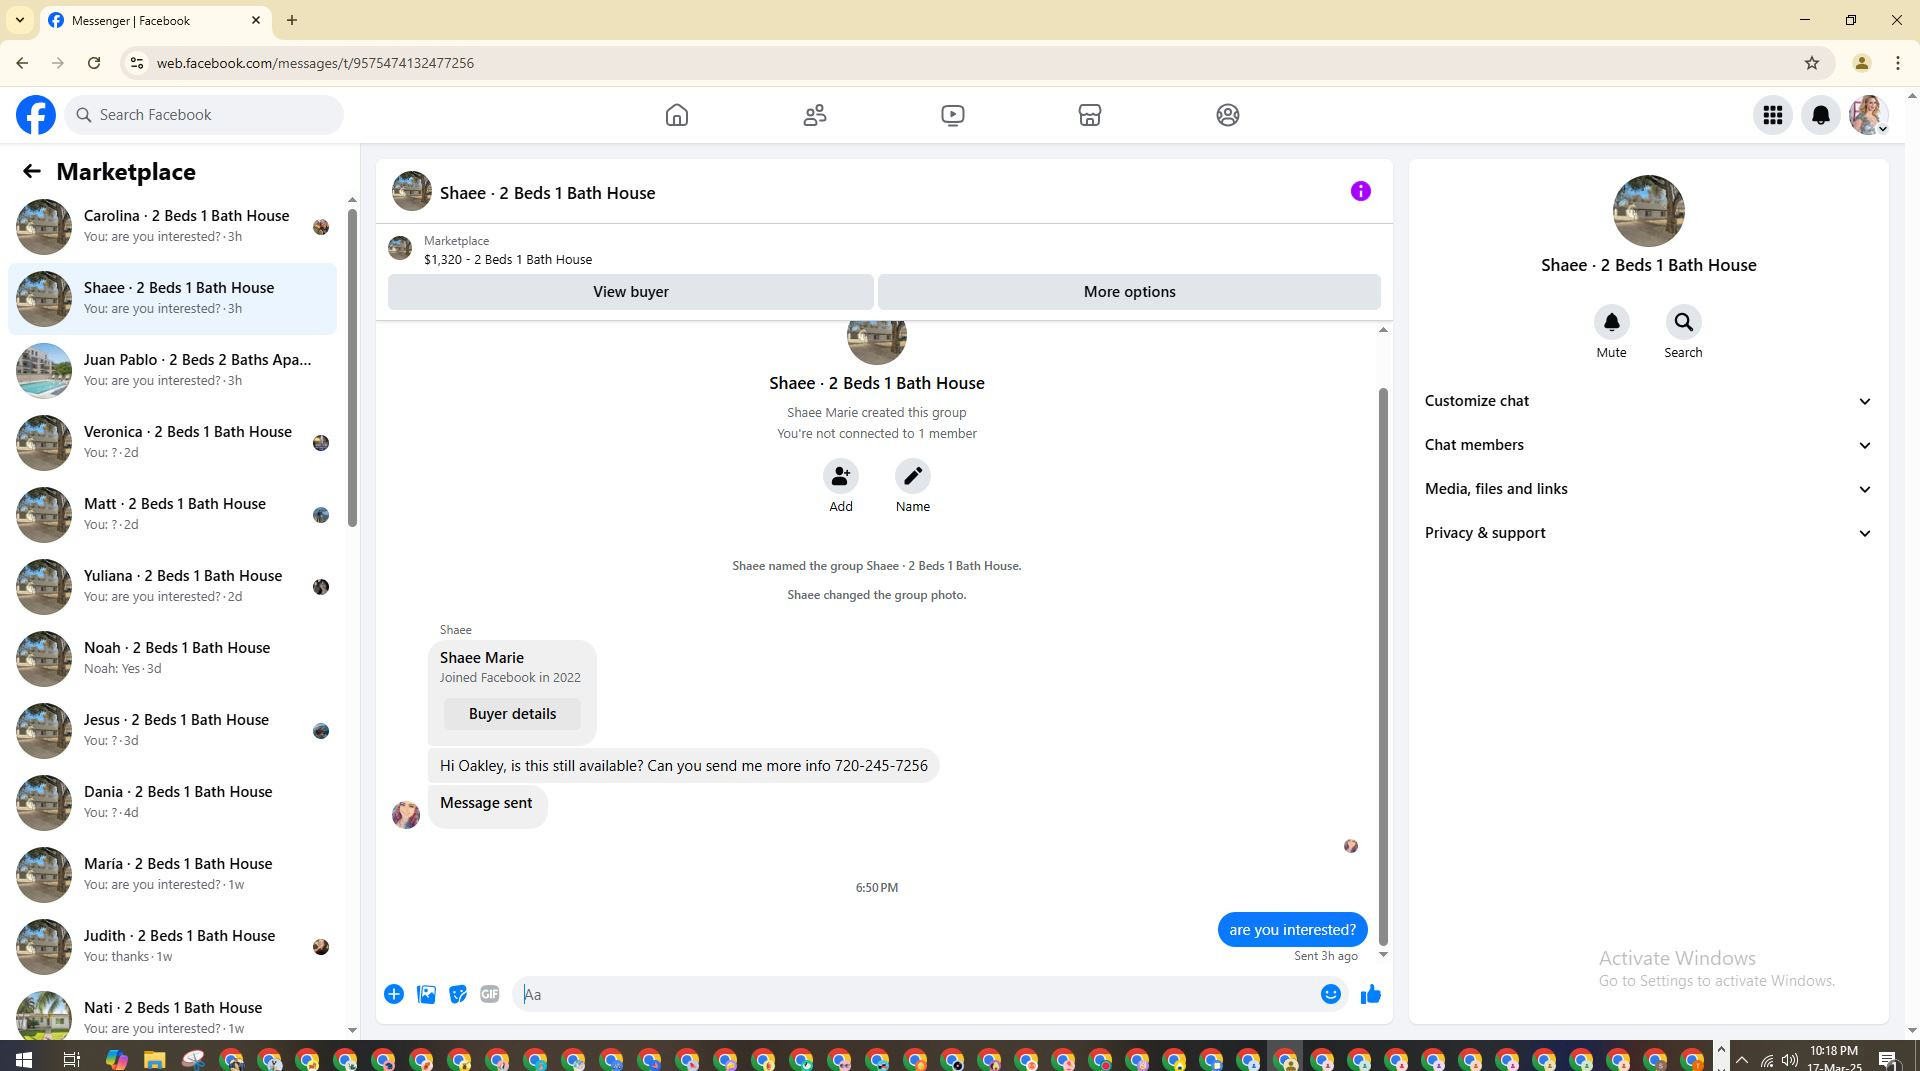
Task: Open the volume control in system tray
Action: click(x=1790, y=1060)
